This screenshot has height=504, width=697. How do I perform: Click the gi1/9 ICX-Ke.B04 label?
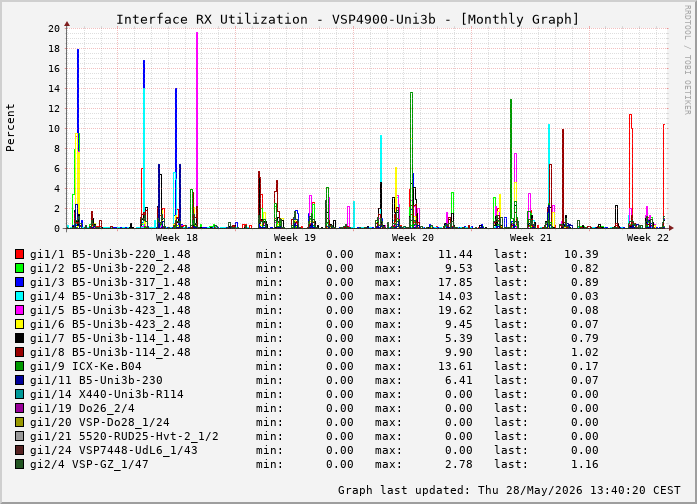pyautogui.click(x=86, y=366)
